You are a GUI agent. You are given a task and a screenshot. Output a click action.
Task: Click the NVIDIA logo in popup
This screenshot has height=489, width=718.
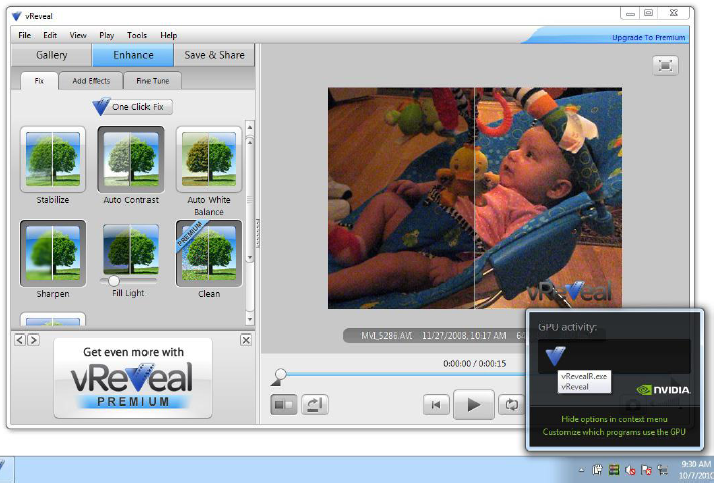click(663, 390)
